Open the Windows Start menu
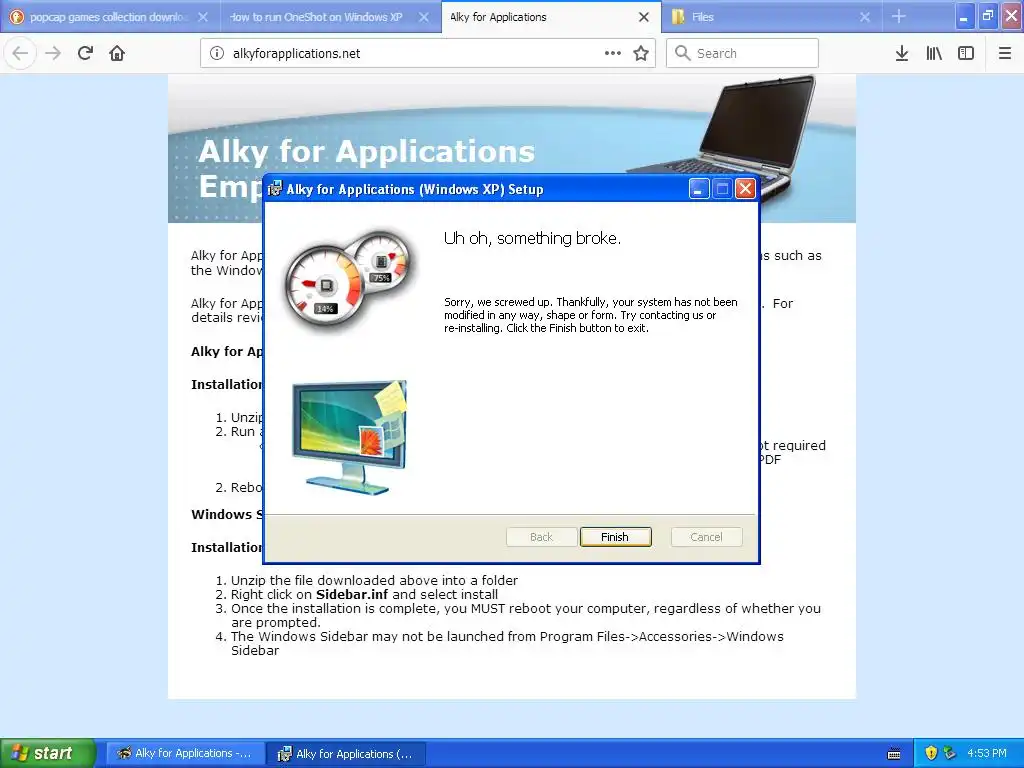This screenshot has width=1024, height=768. [x=48, y=754]
